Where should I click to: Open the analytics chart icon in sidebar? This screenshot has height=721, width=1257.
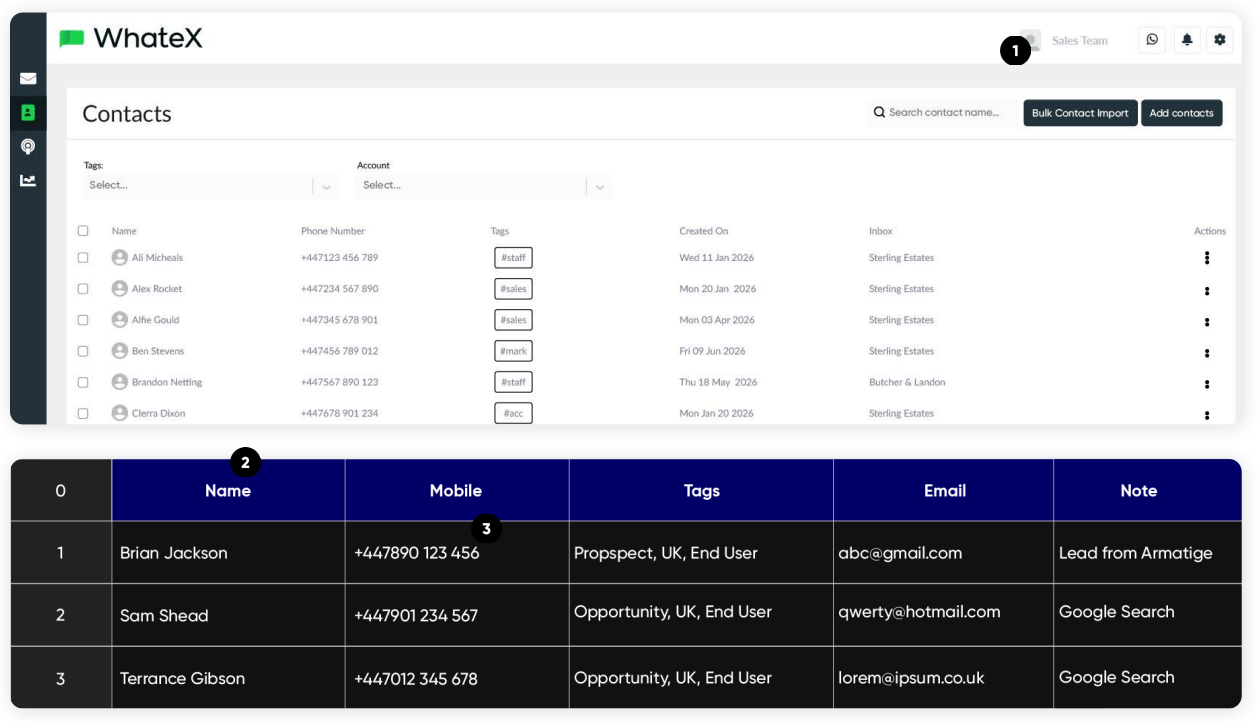coord(28,180)
